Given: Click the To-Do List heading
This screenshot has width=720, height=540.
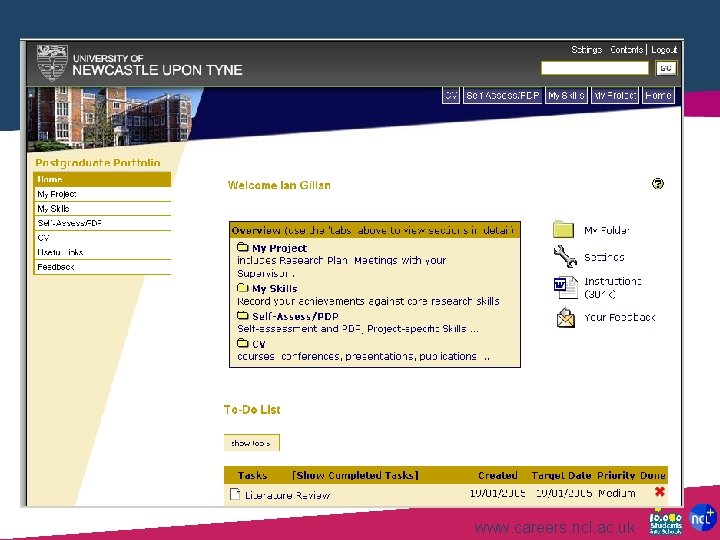Looking at the screenshot, I should pyautogui.click(x=252, y=410).
